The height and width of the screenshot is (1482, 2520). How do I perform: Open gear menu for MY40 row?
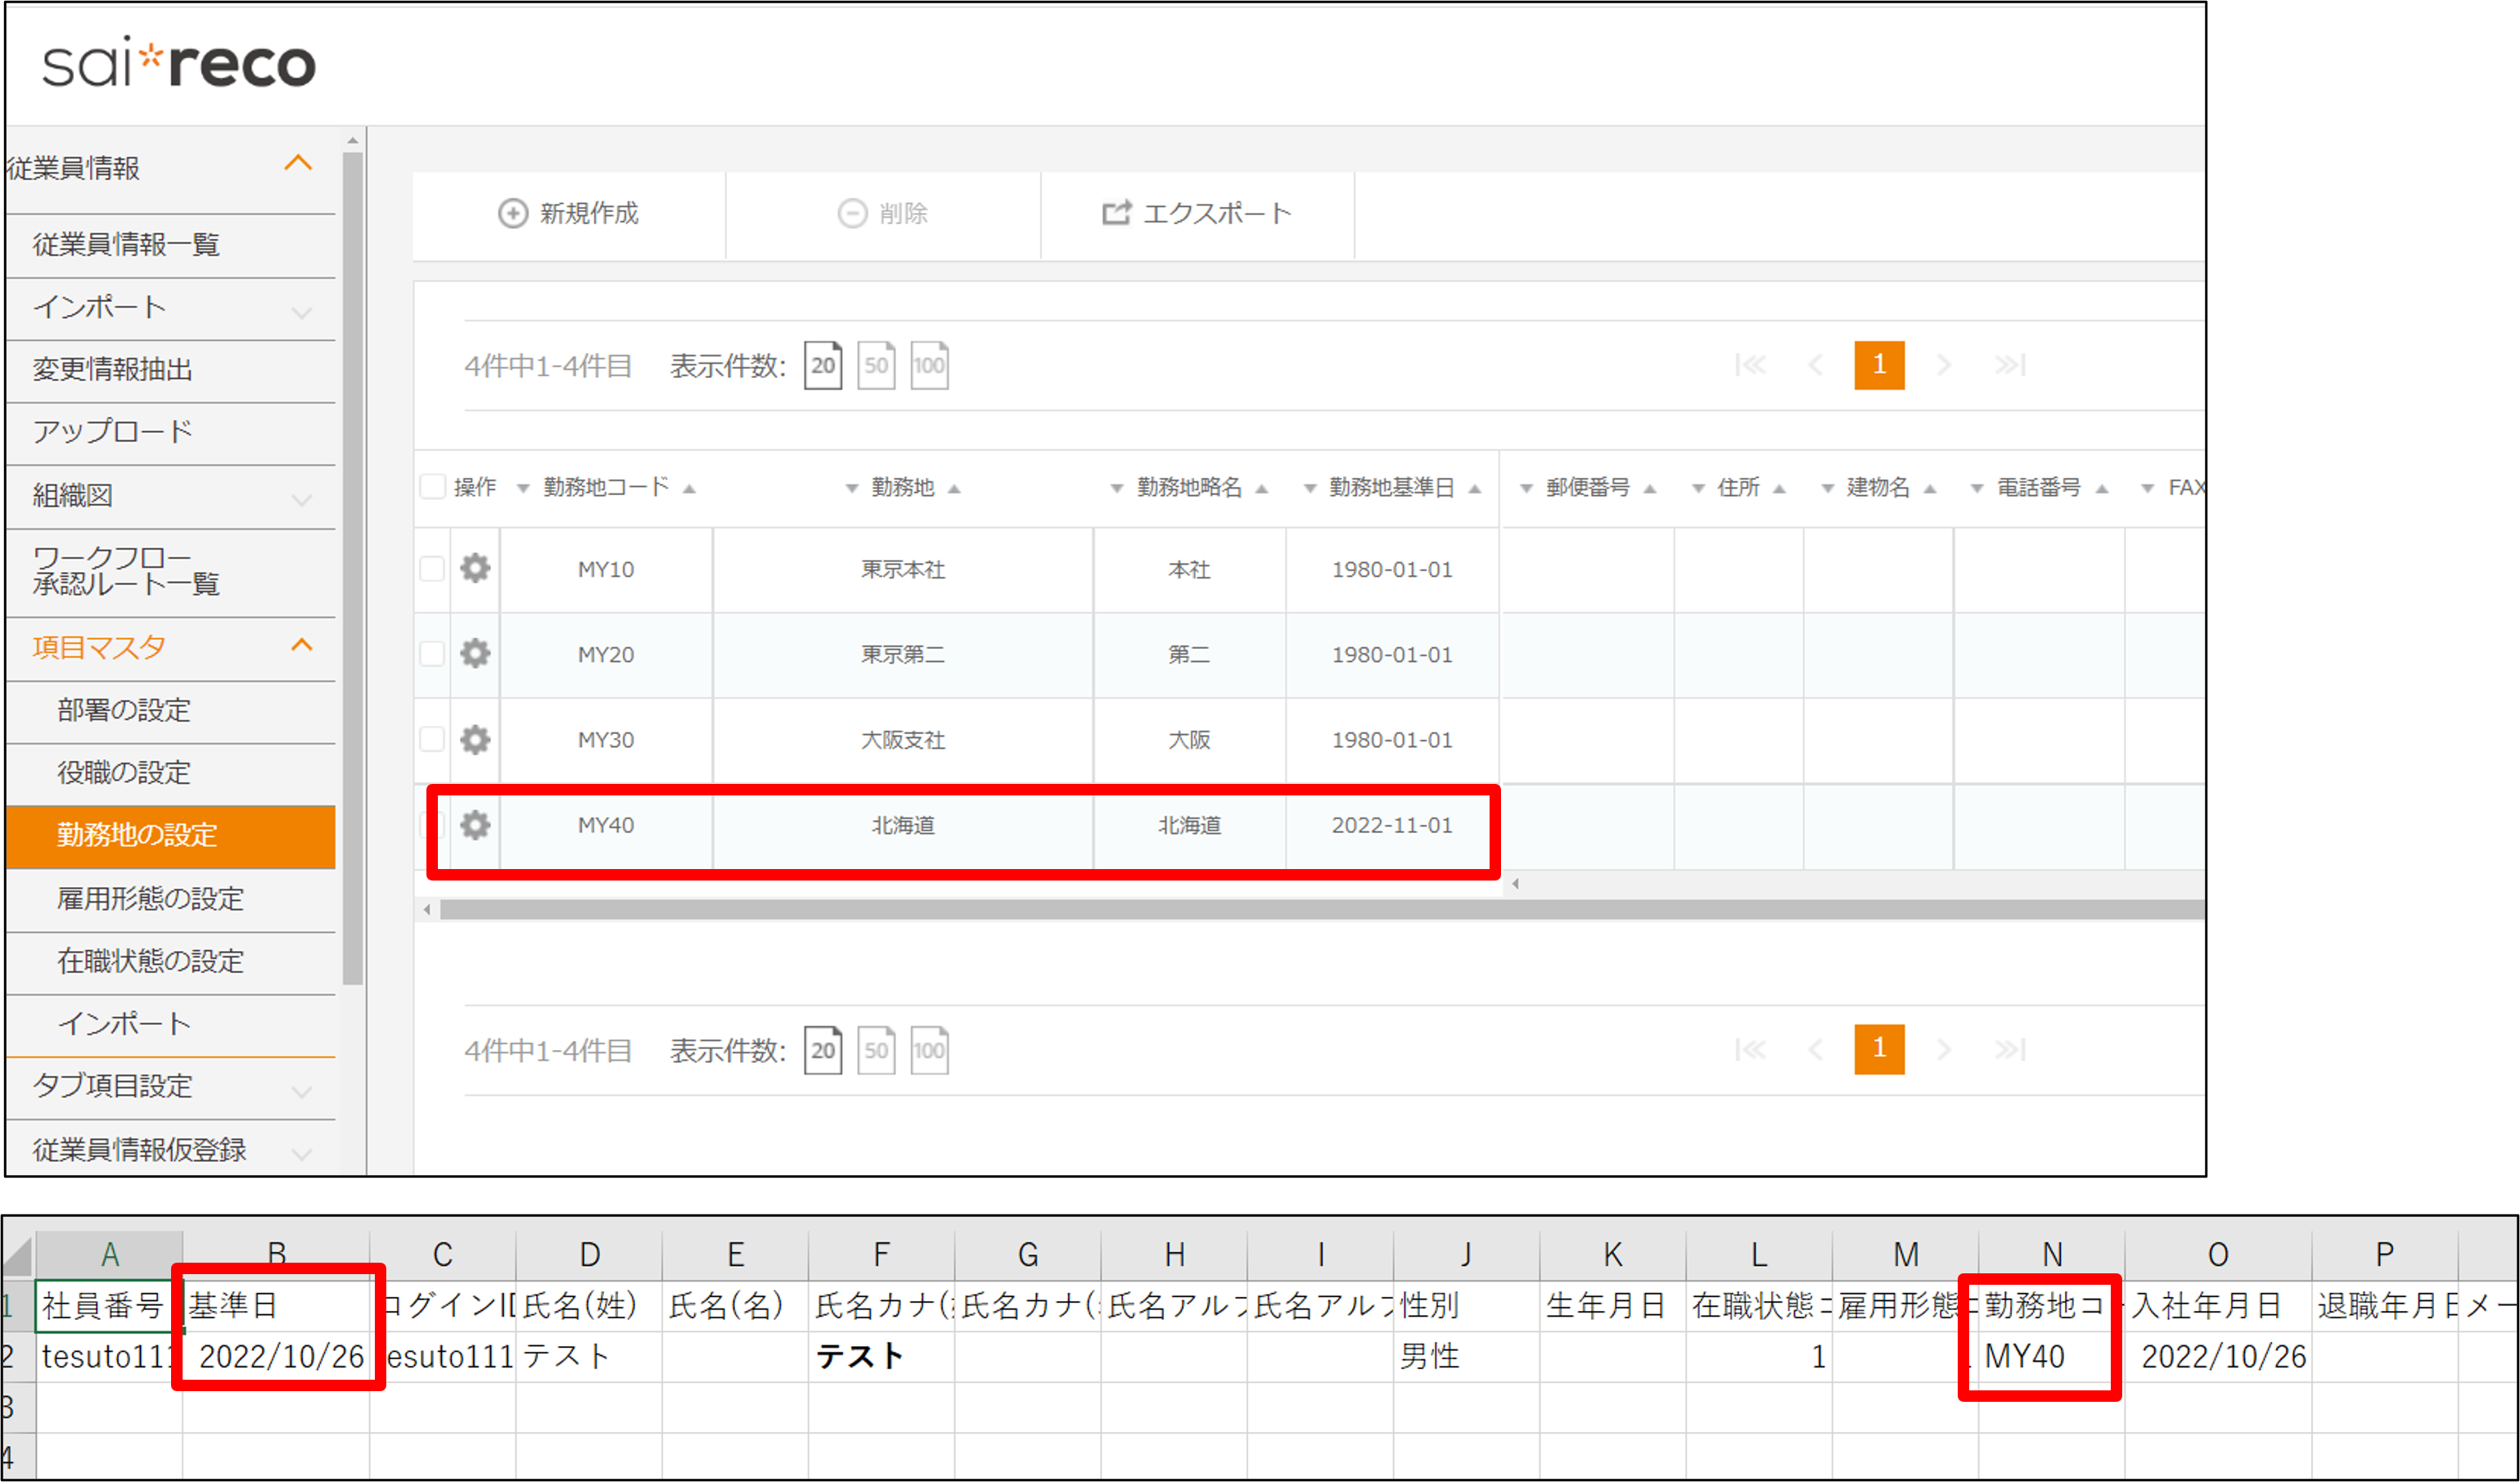pos(475,824)
